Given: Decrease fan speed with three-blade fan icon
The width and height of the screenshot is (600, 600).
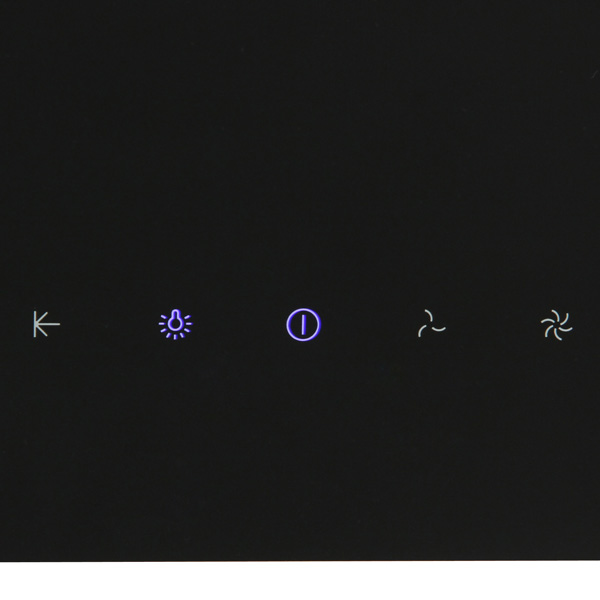Looking at the screenshot, I should click(431, 324).
